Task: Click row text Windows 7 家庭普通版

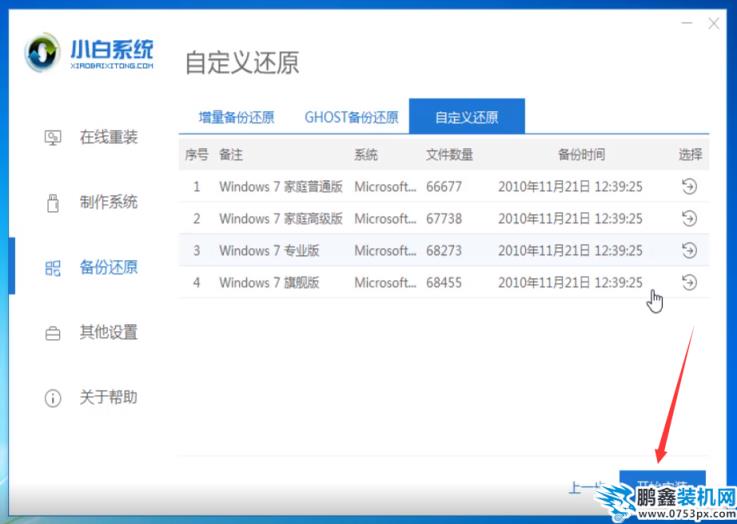Action: pos(281,187)
